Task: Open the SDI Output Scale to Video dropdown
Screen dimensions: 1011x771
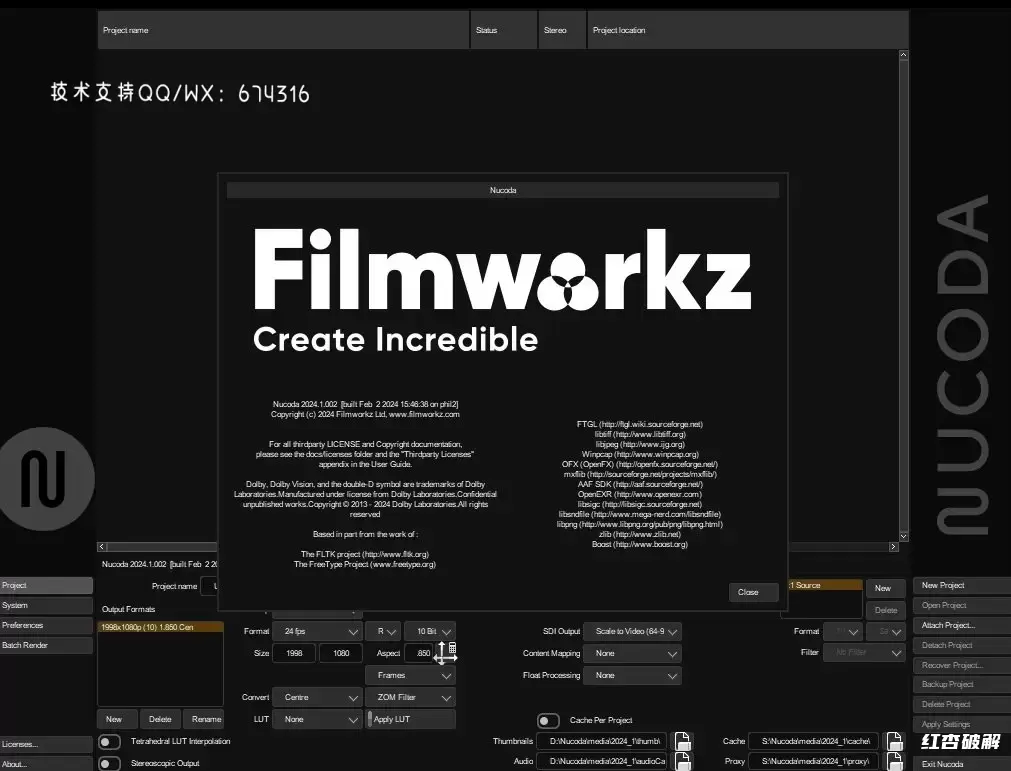Action: coord(632,631)
